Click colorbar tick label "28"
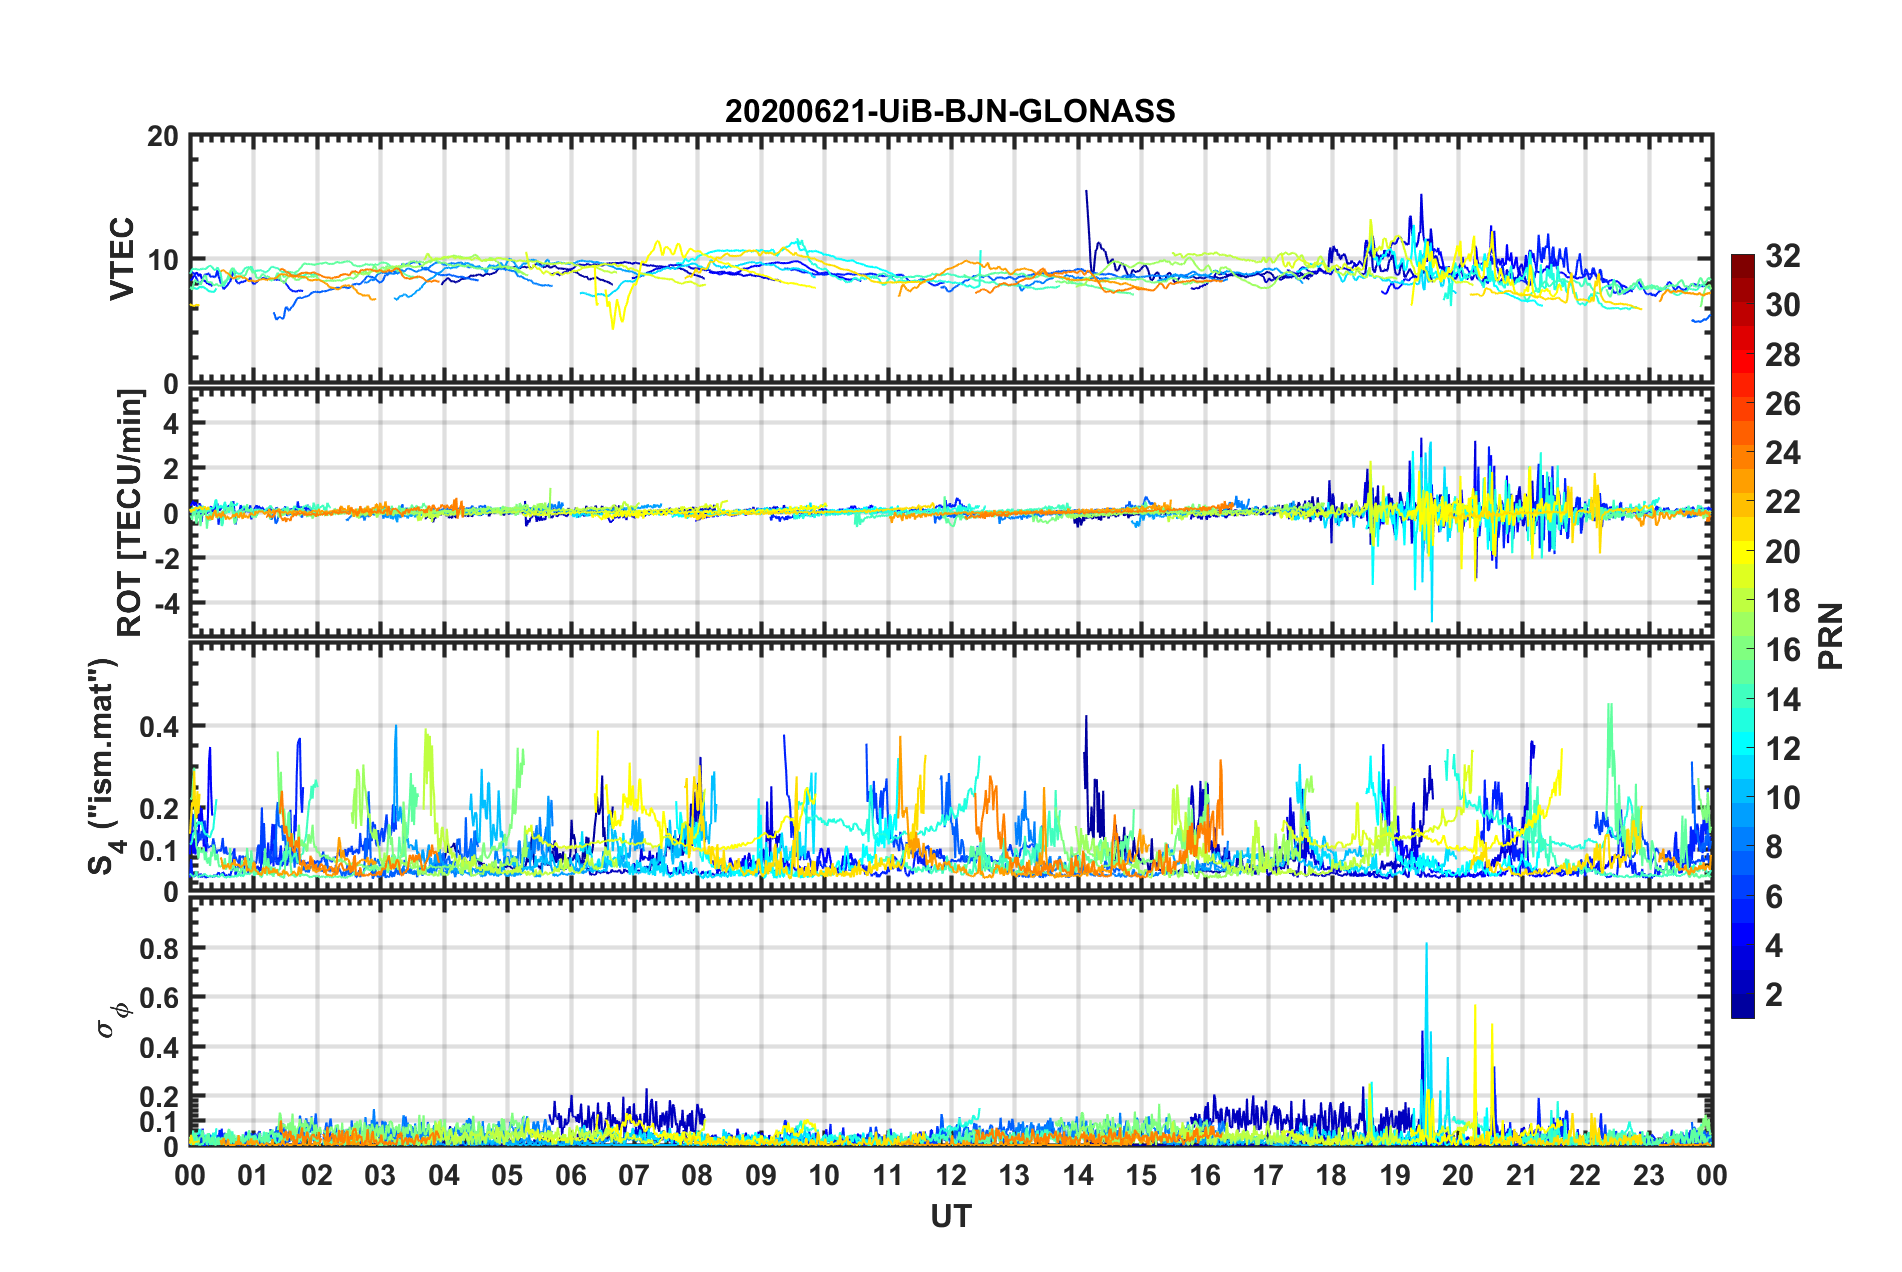Viewport: 1902px width, 1272px height. [x=1783, y=355]
